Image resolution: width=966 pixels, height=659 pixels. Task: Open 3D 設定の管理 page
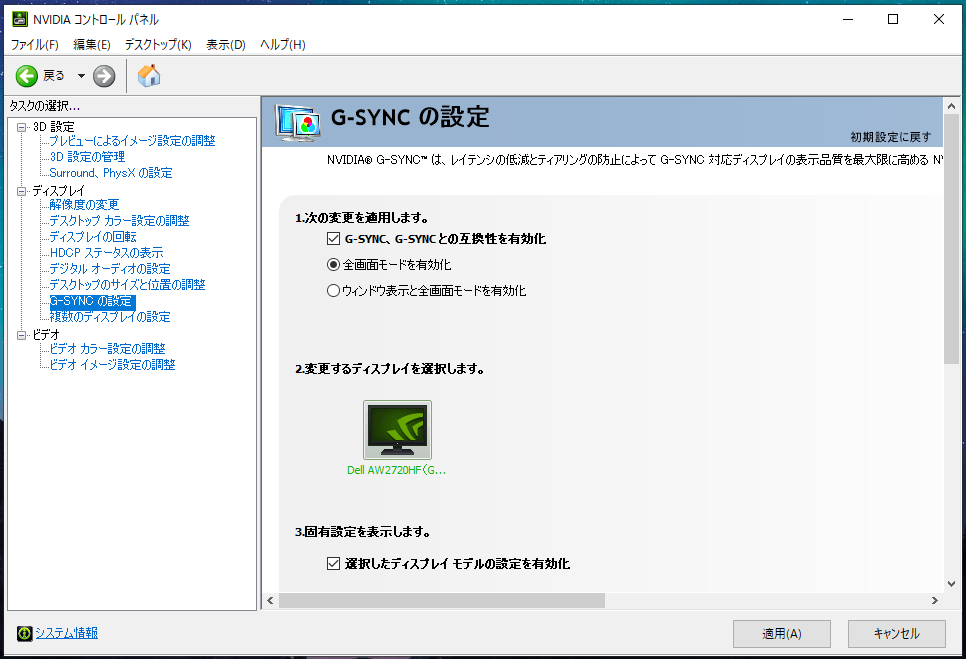tap(87, 157)
